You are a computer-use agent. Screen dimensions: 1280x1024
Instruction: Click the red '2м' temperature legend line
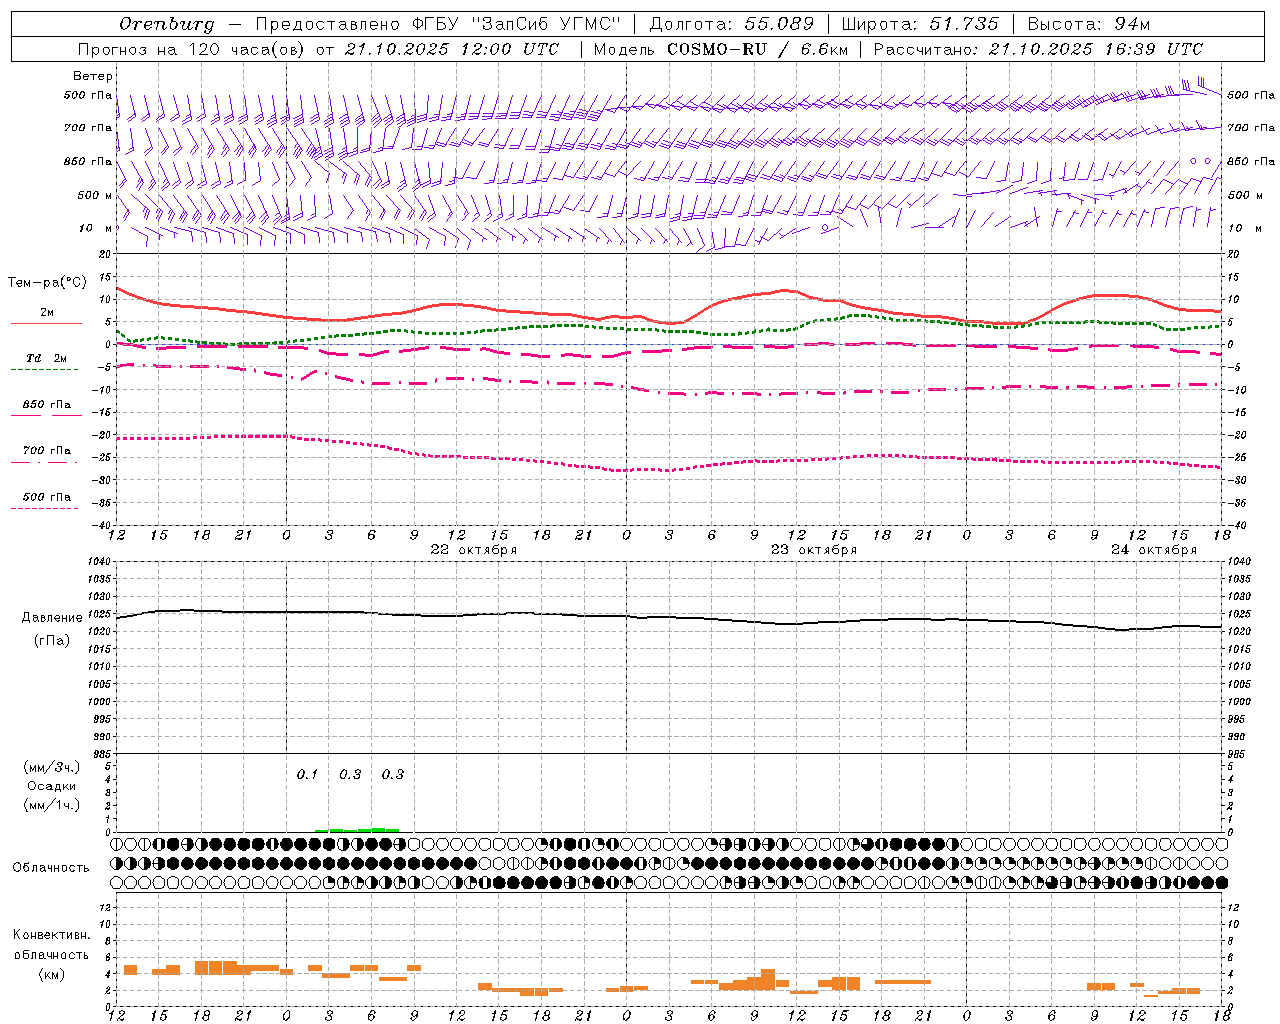click(46, 324)
